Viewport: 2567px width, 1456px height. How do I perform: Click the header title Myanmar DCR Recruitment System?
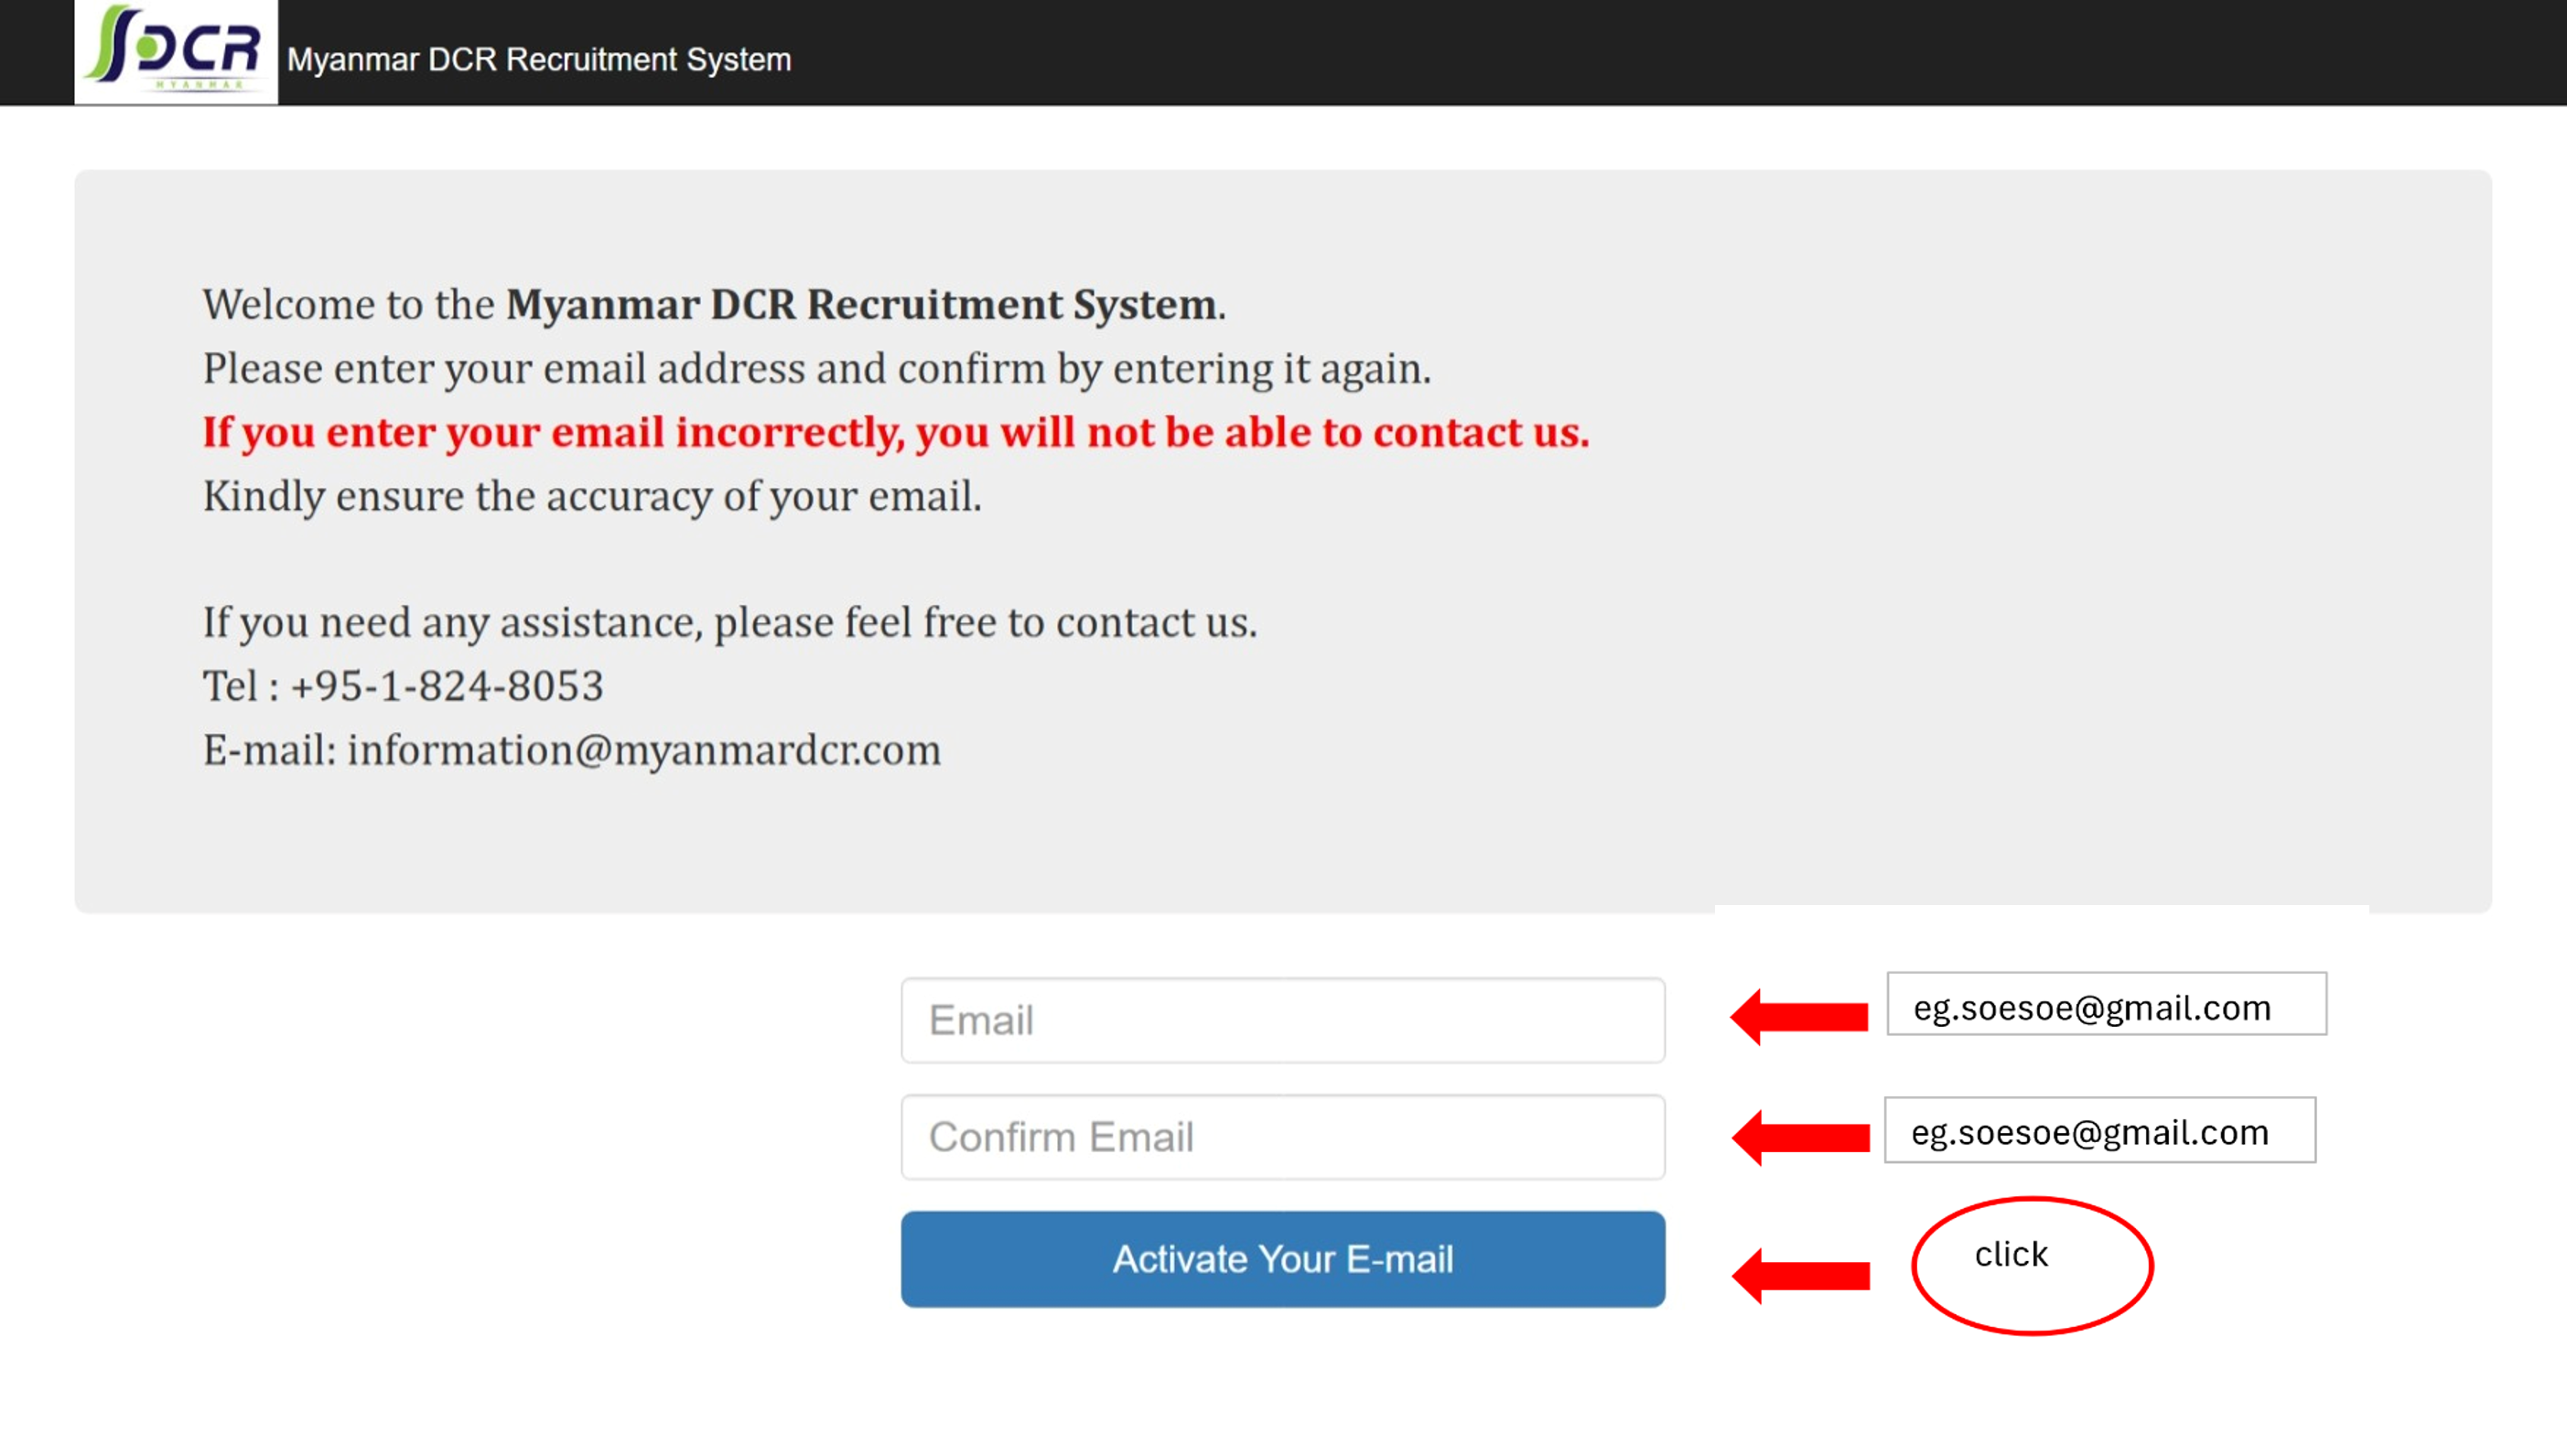point(539,60)
